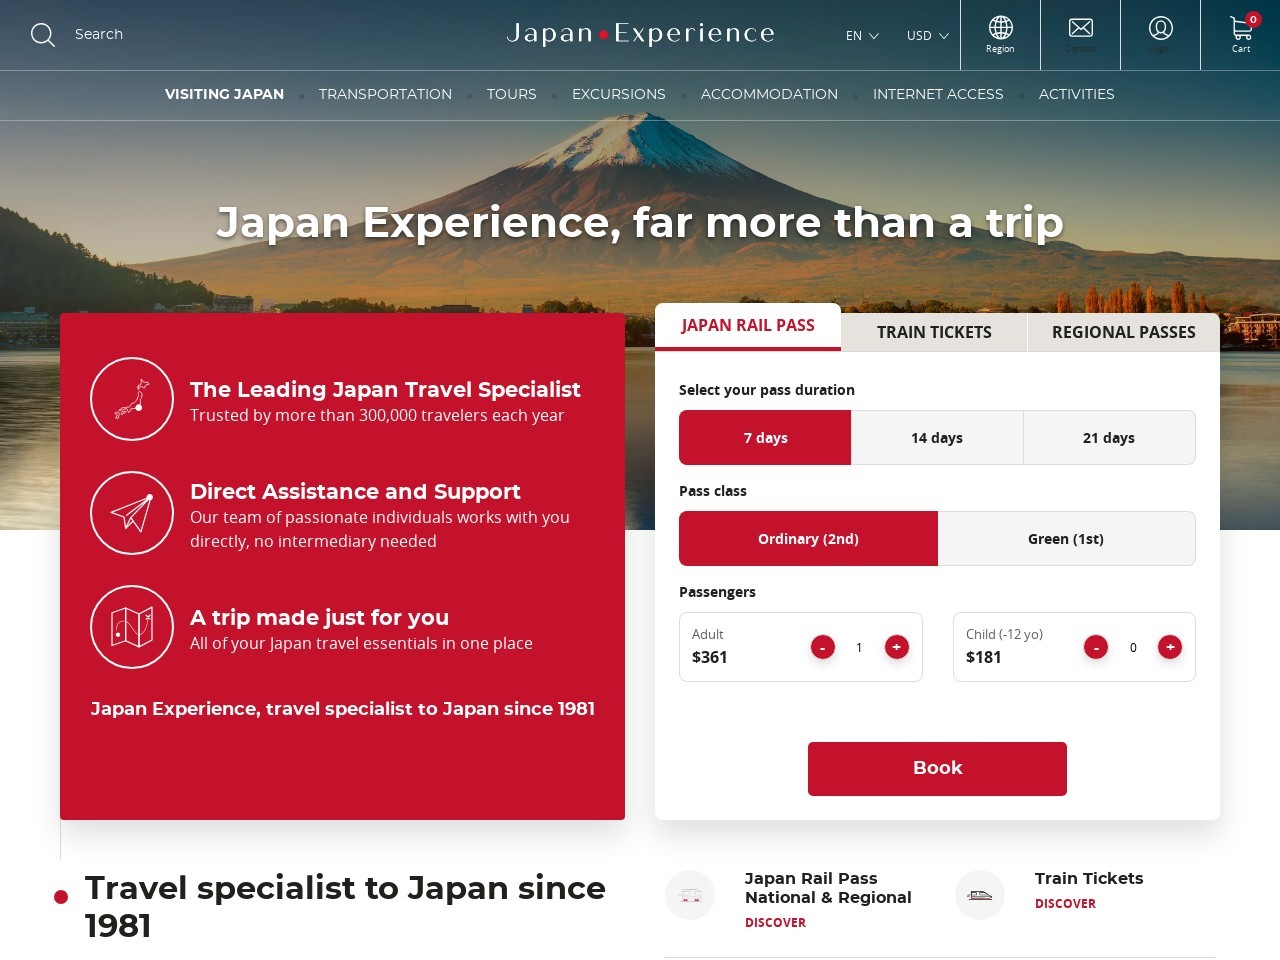Click the Train Tickets heading link

[1089, 879]
